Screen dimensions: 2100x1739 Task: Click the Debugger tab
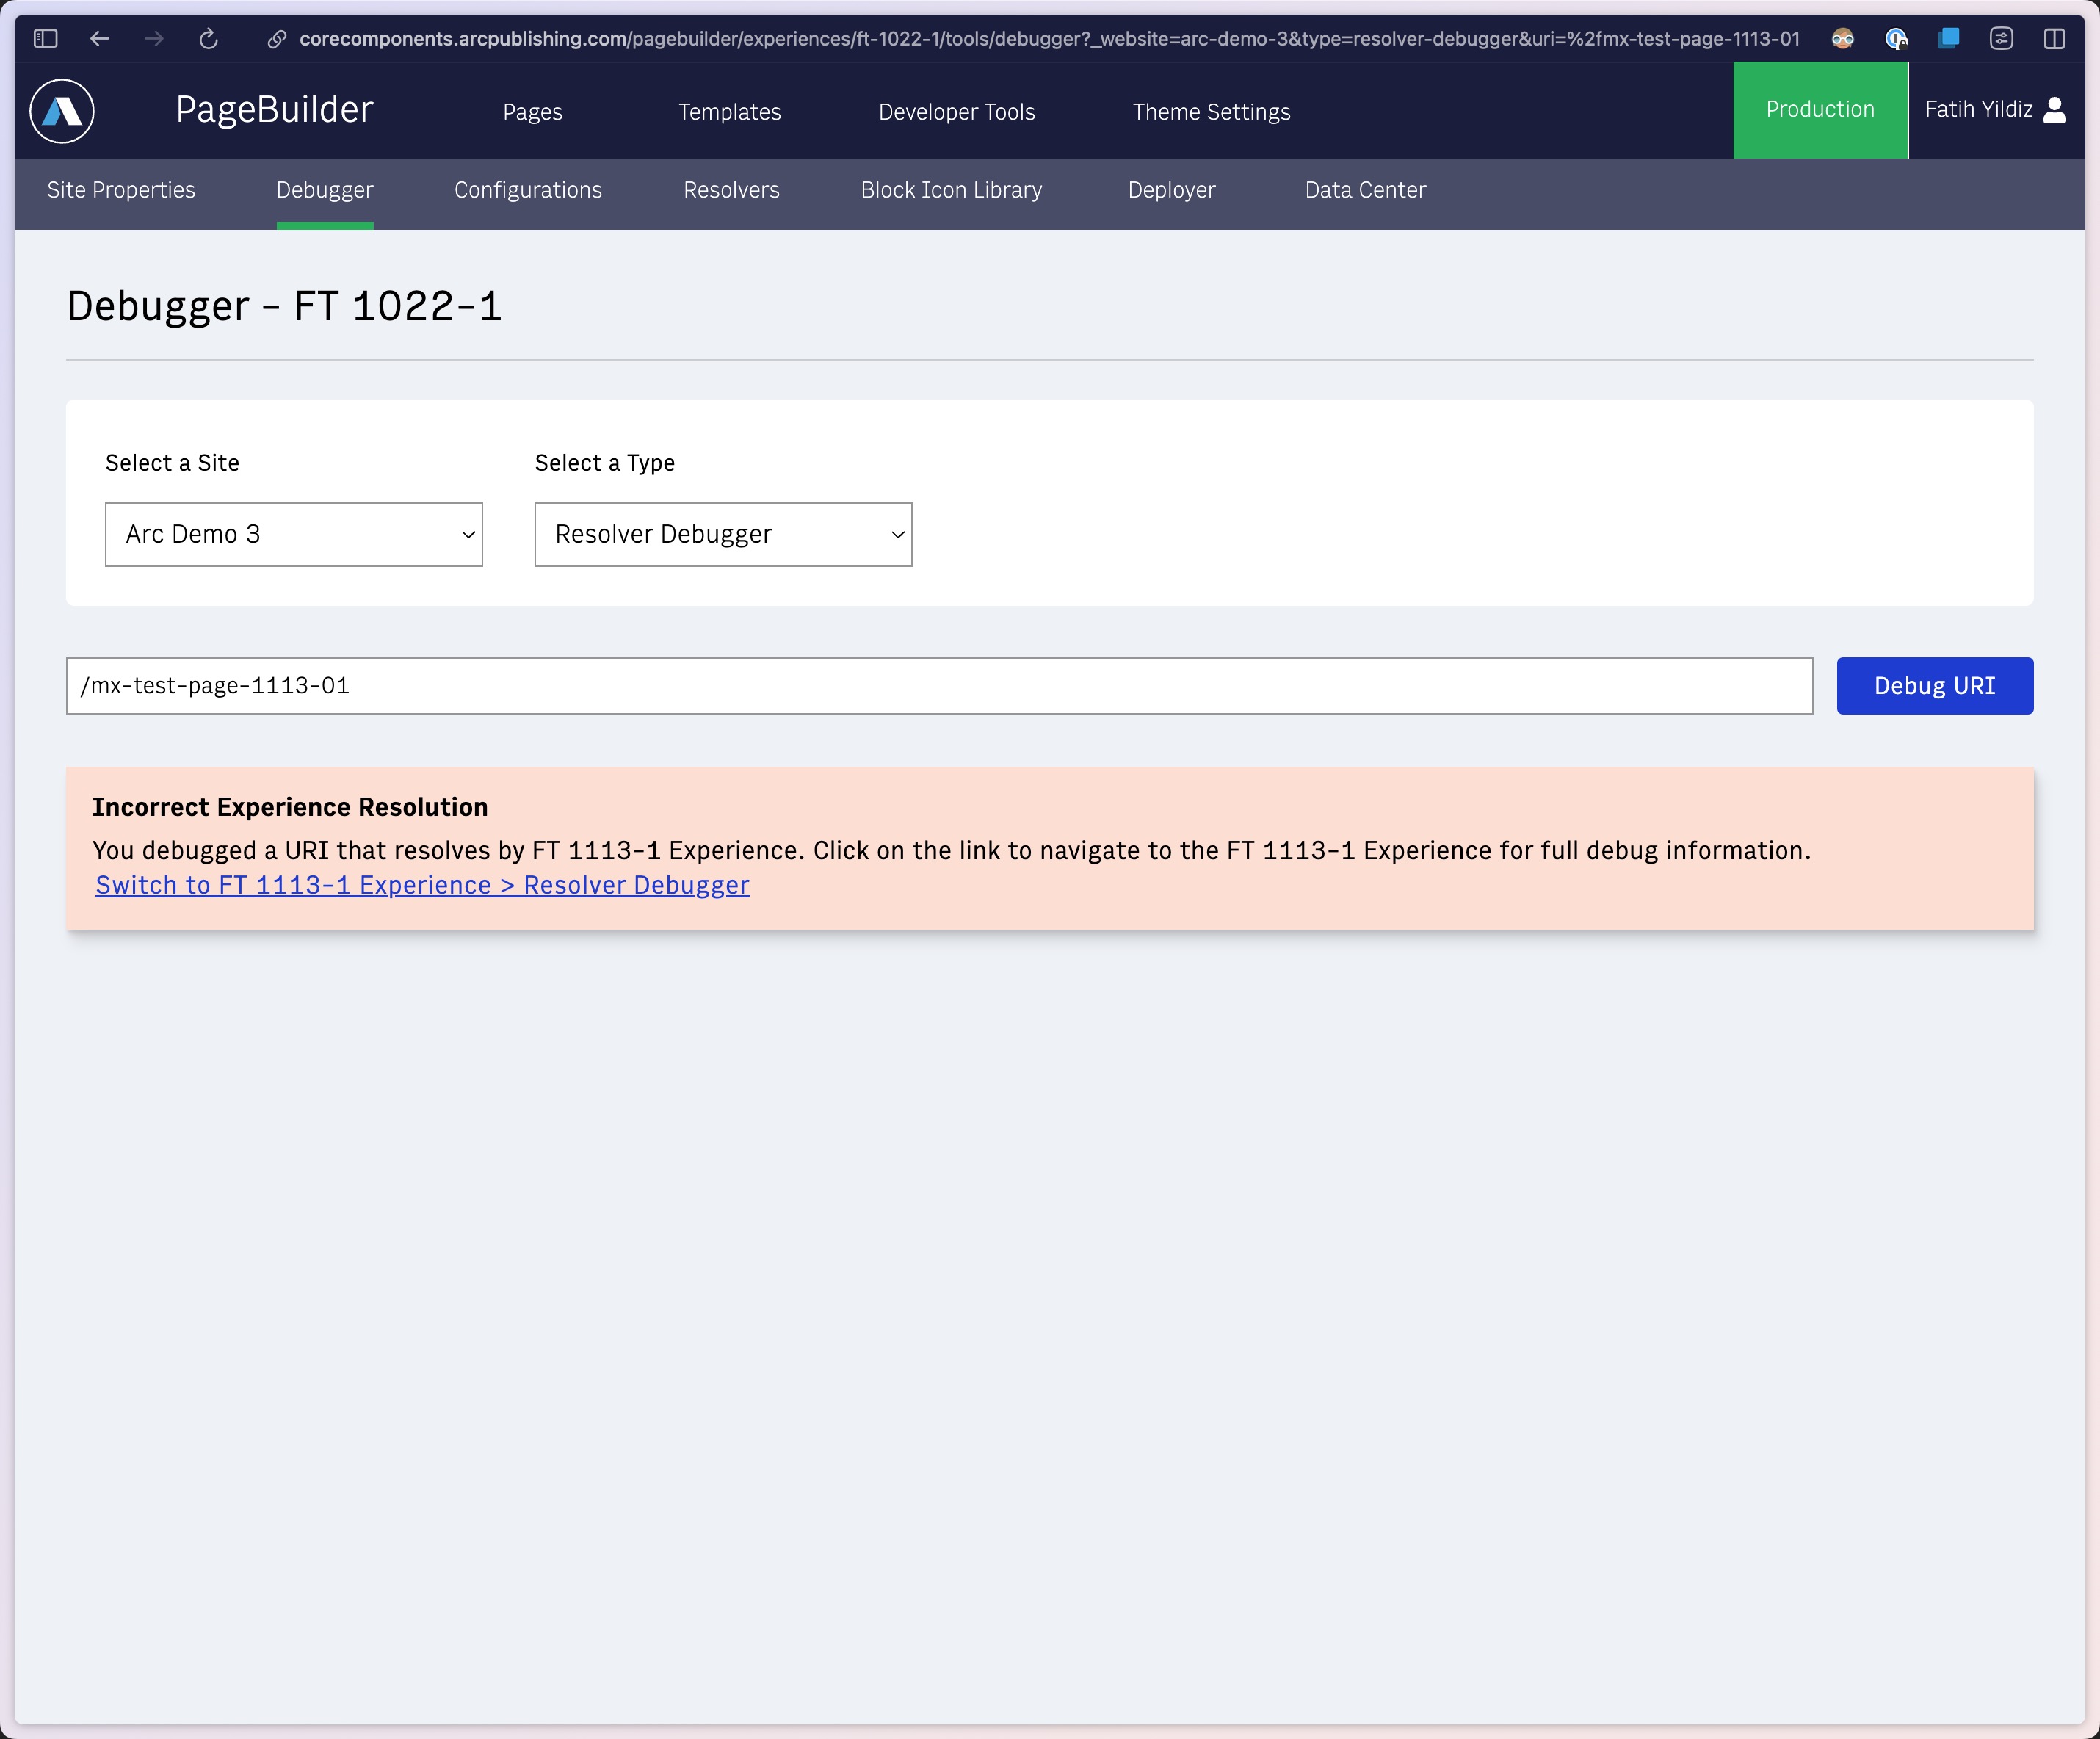click(325, 190)
